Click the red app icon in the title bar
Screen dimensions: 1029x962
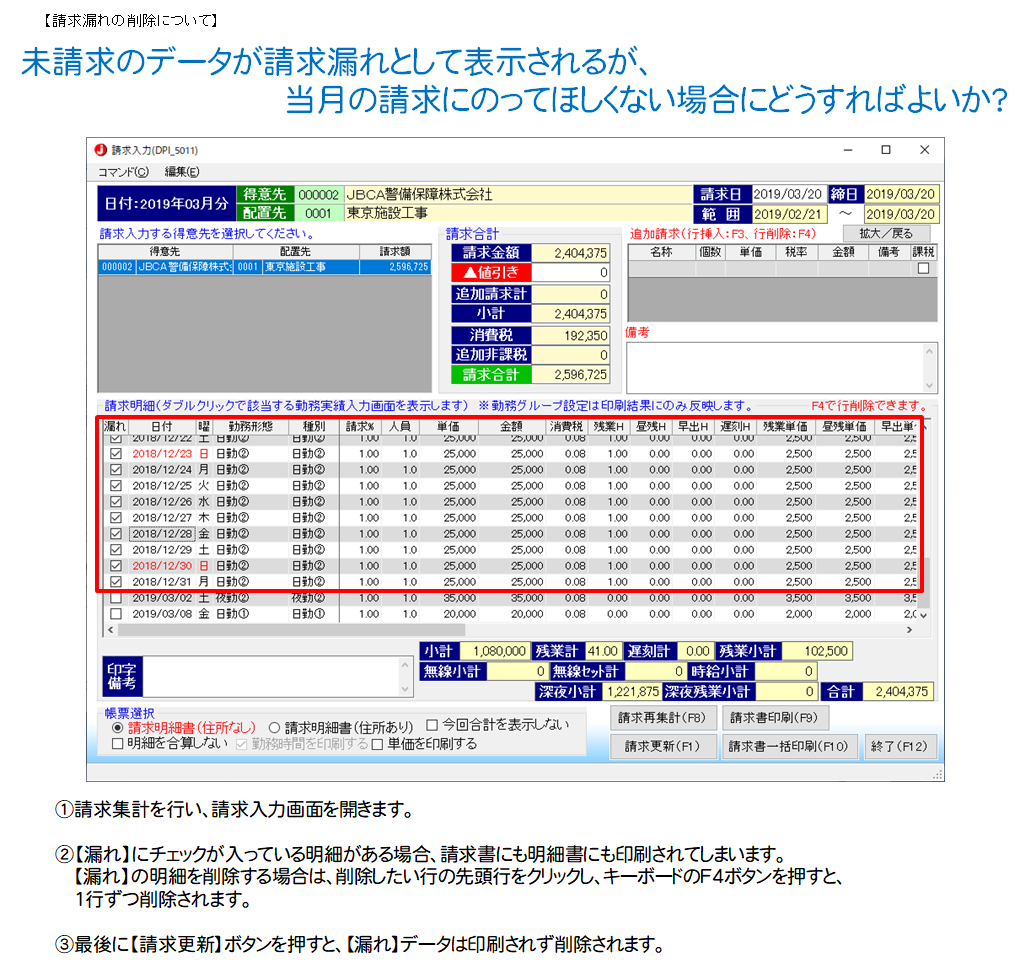(x=100, y=150)
